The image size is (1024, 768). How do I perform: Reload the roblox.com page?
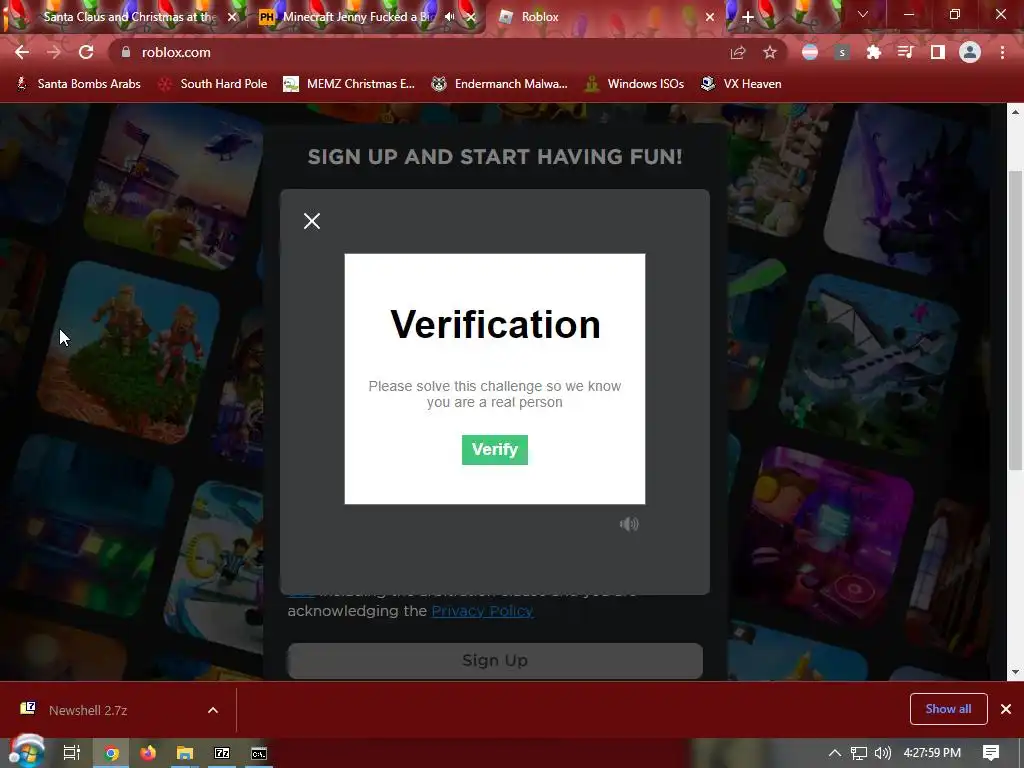(86, 52)
